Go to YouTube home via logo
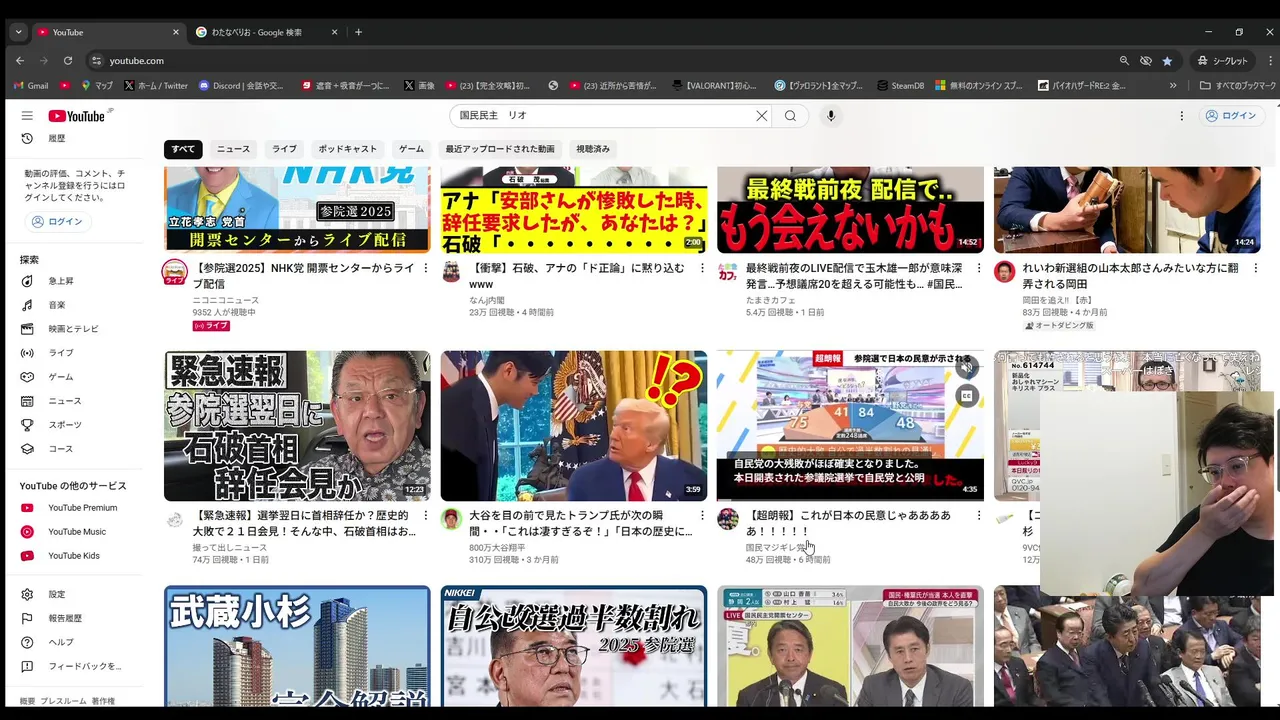1280x720 pixels. pyautogui.click(x=76, y=116)
